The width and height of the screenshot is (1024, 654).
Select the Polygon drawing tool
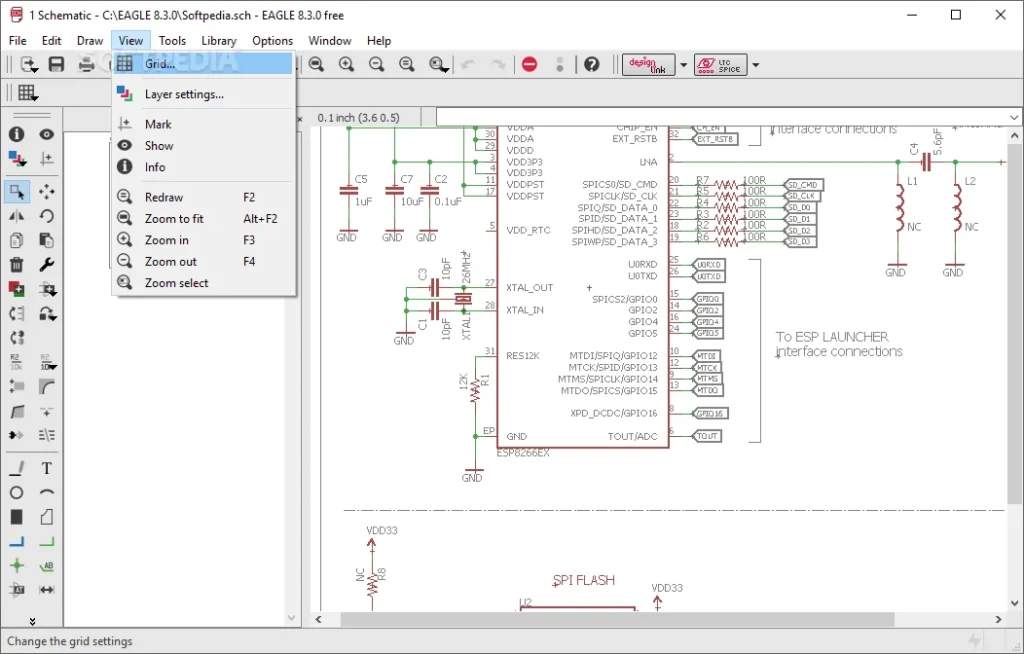46,517
